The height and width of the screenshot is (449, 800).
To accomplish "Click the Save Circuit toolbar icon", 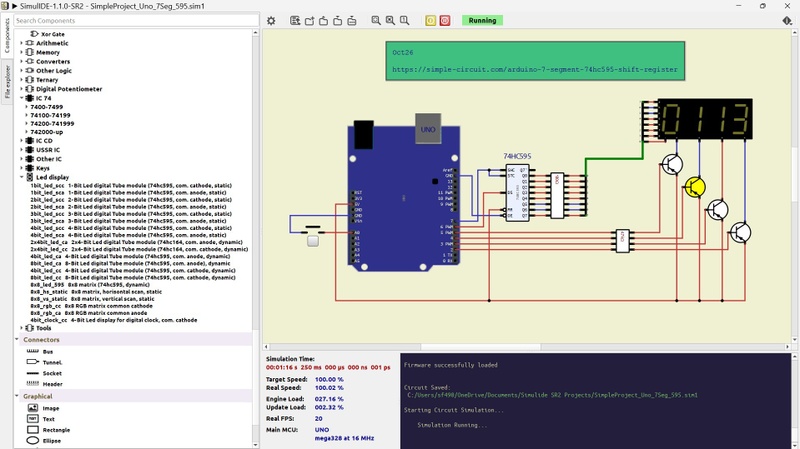I will coord(323,21).
